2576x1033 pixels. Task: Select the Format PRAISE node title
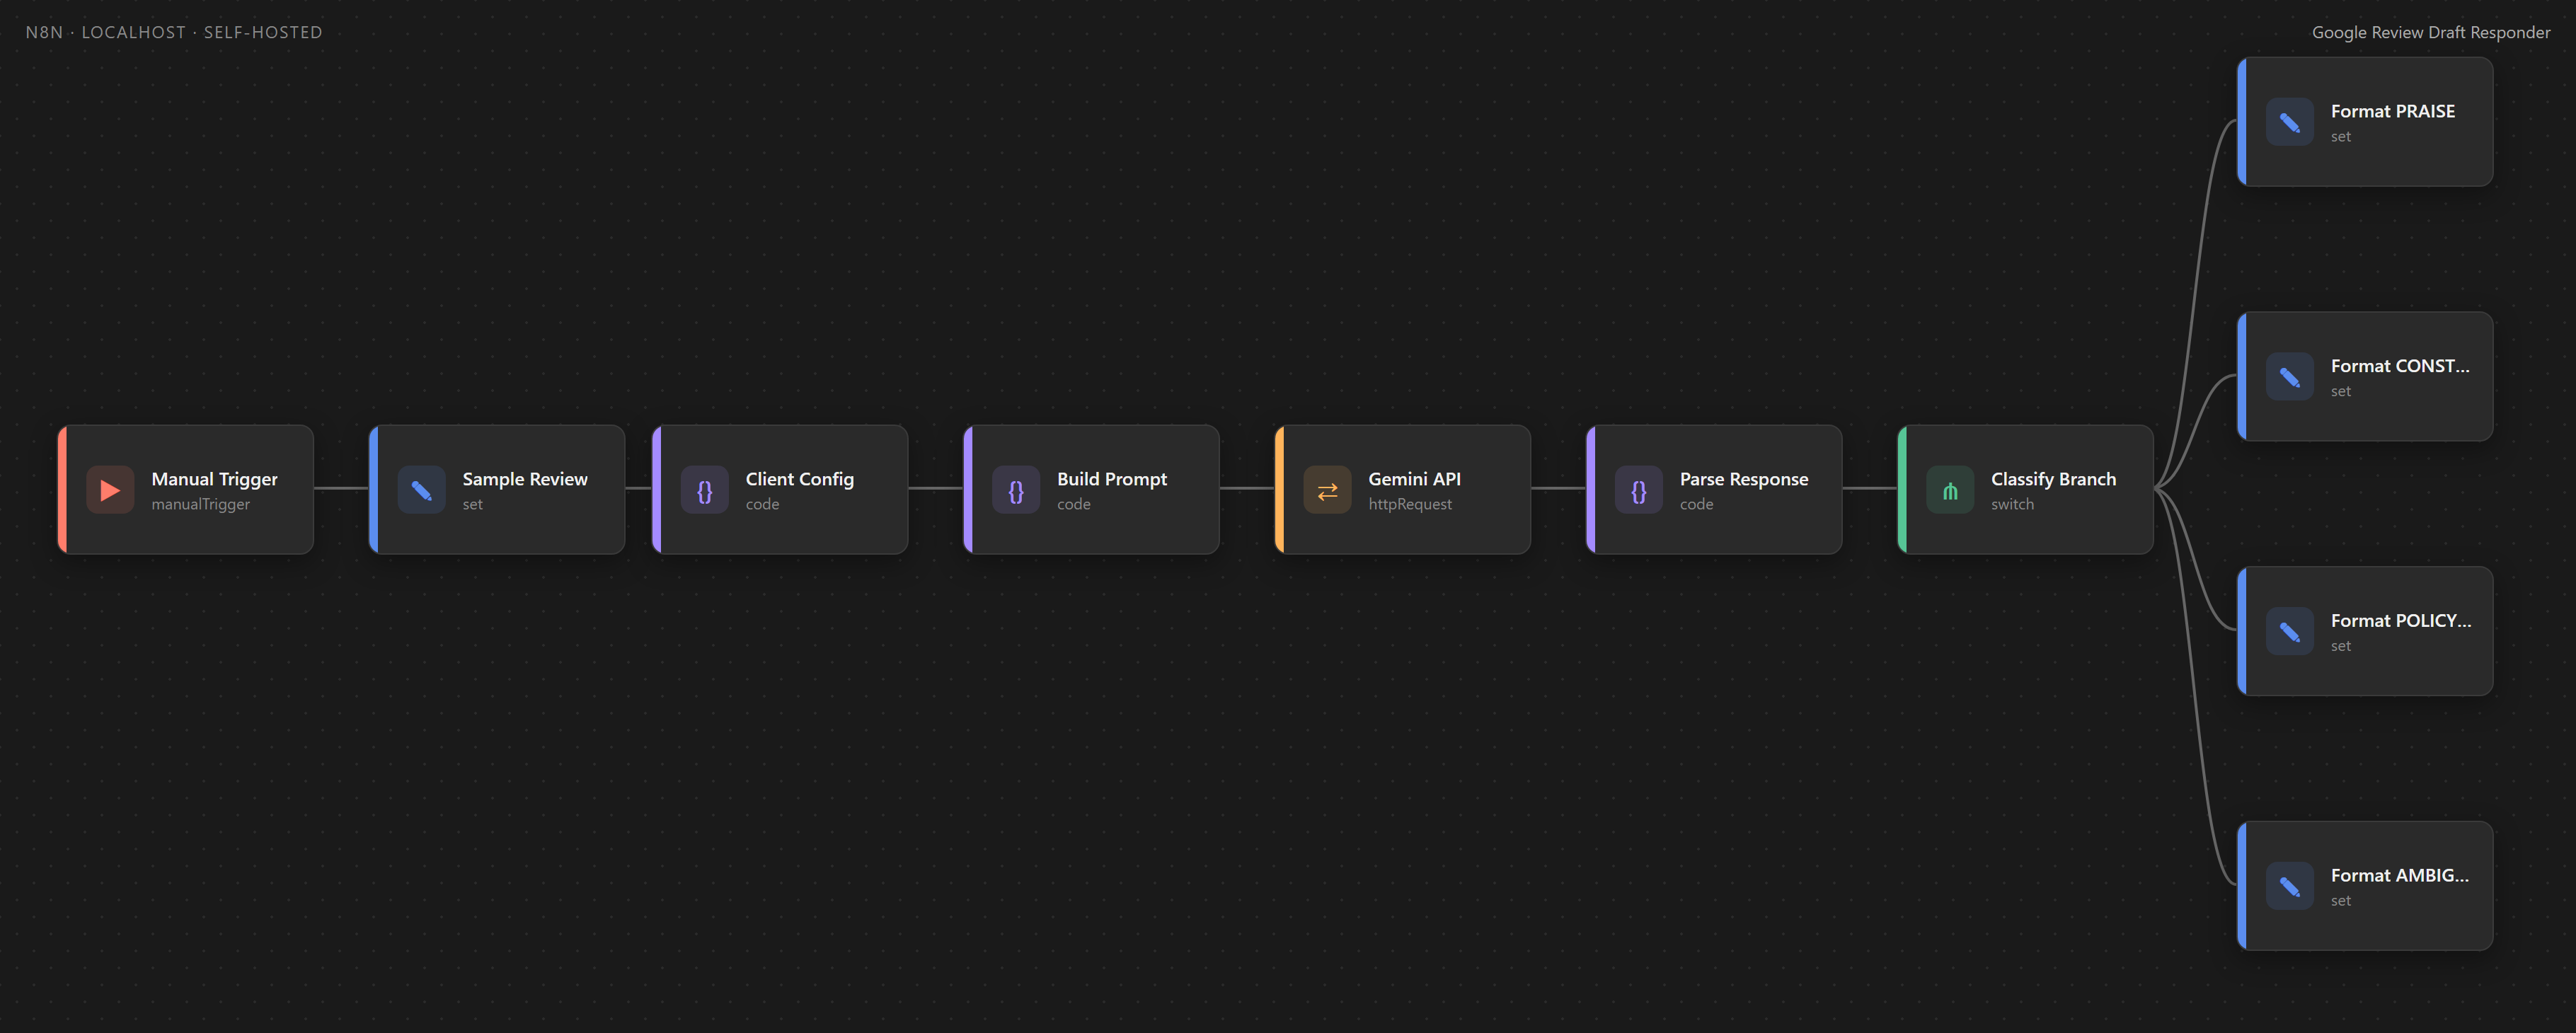coord(2392,111)
